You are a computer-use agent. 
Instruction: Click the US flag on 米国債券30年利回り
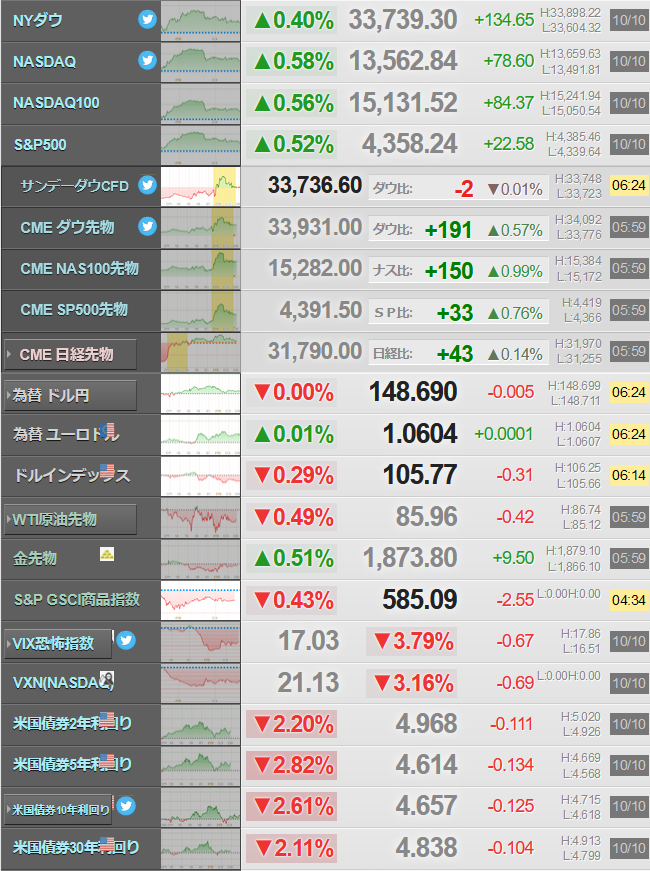click(107, 844)
